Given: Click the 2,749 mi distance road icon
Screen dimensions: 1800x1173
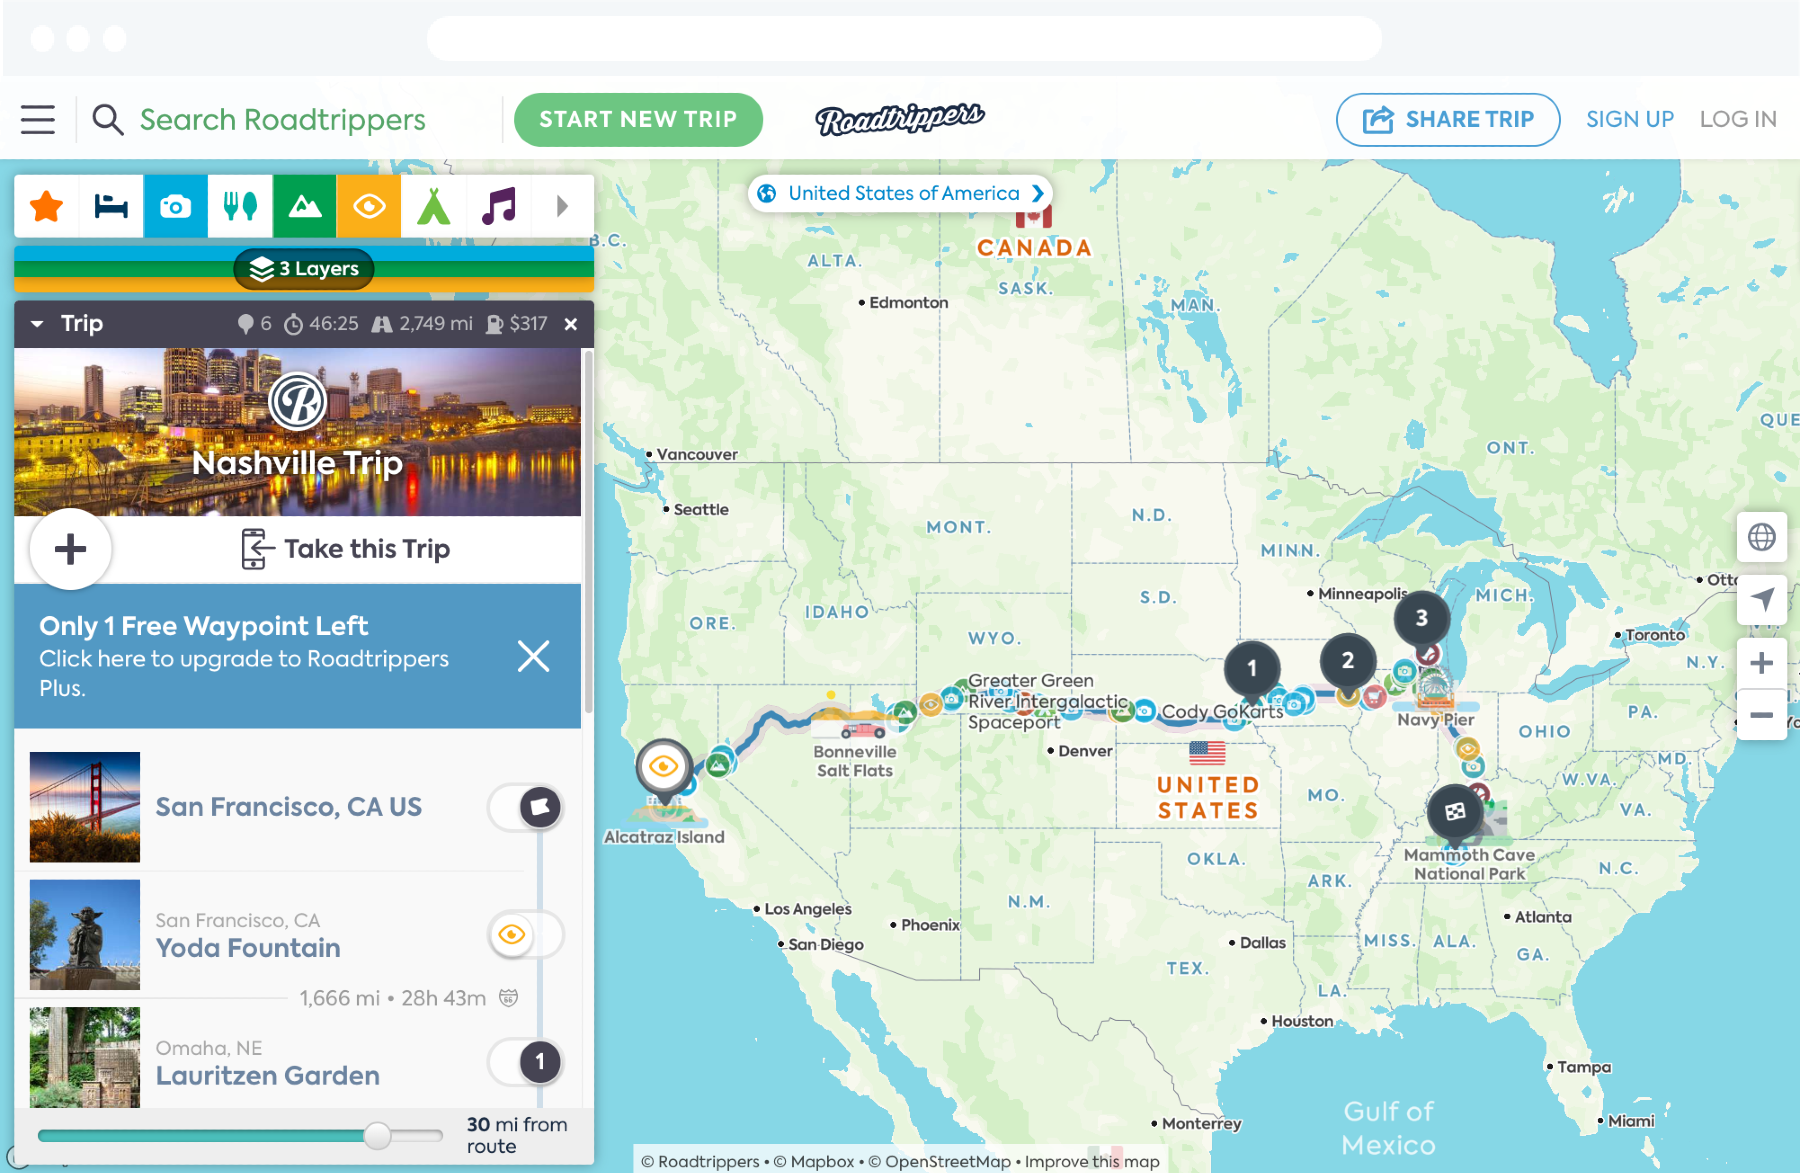Looking at the screenshot, I should [x=382, y=324].
